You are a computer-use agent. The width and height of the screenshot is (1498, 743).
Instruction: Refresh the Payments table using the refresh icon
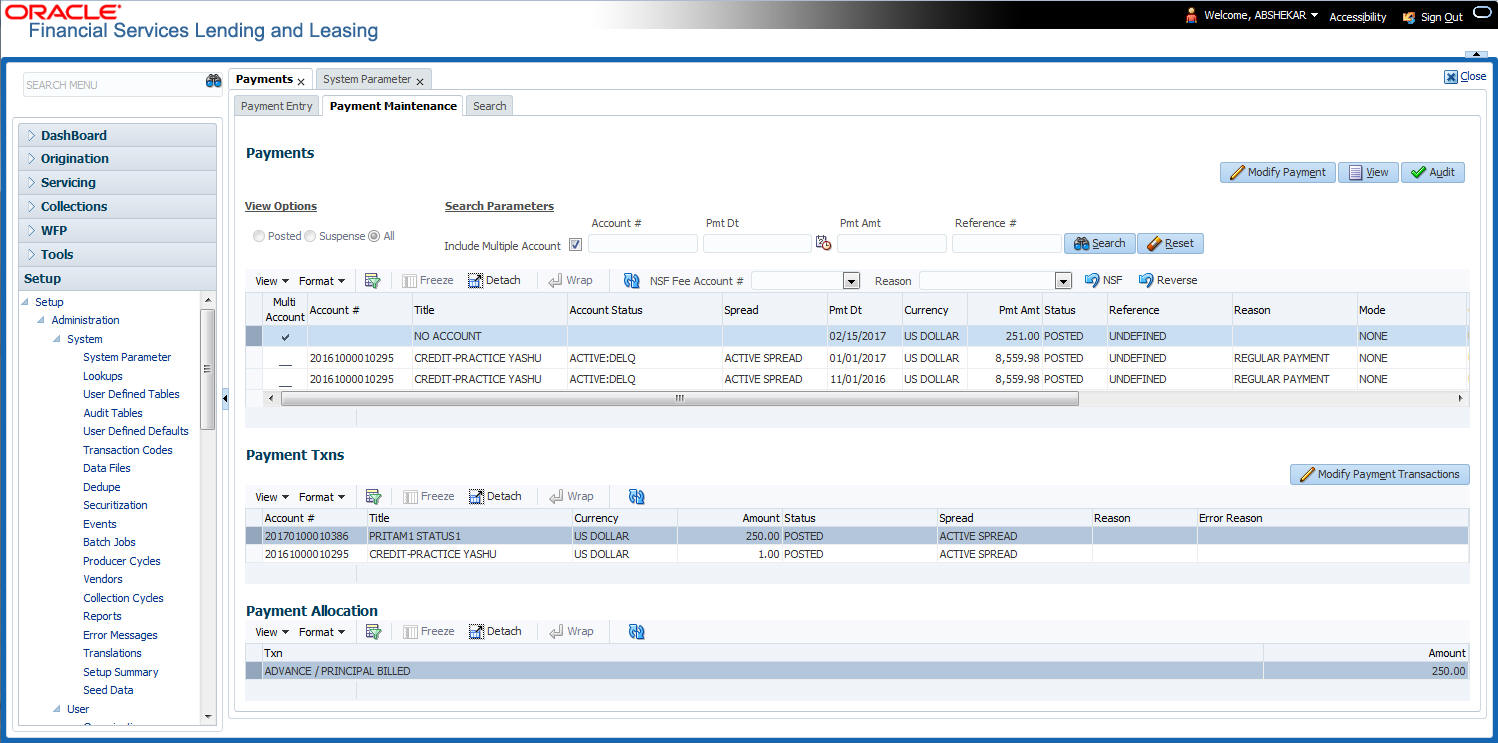631,281
